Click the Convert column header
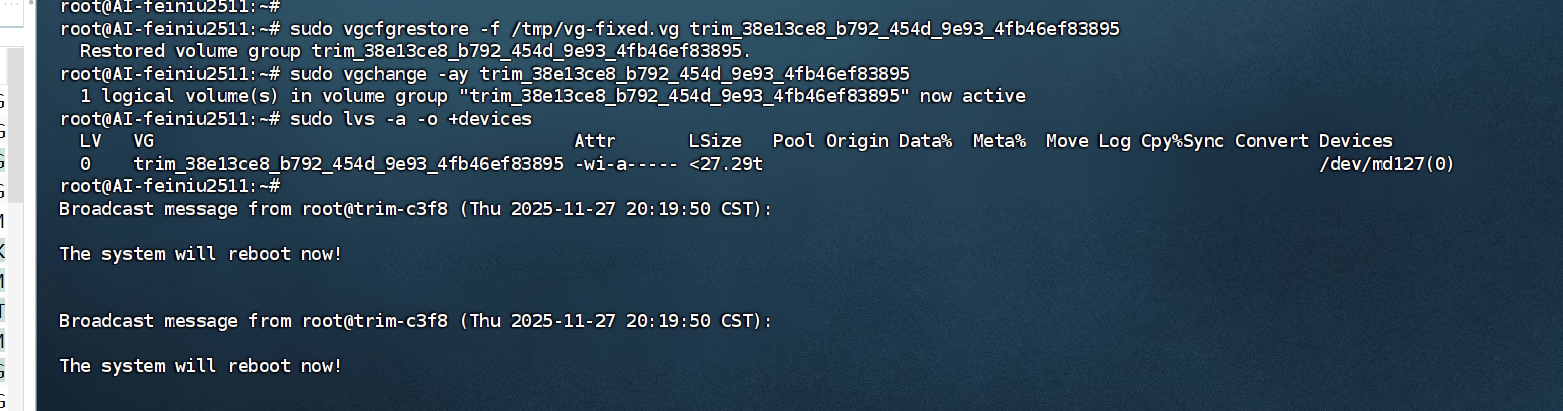This screenshot has width=1563, height=411. tap(1271, 141)
